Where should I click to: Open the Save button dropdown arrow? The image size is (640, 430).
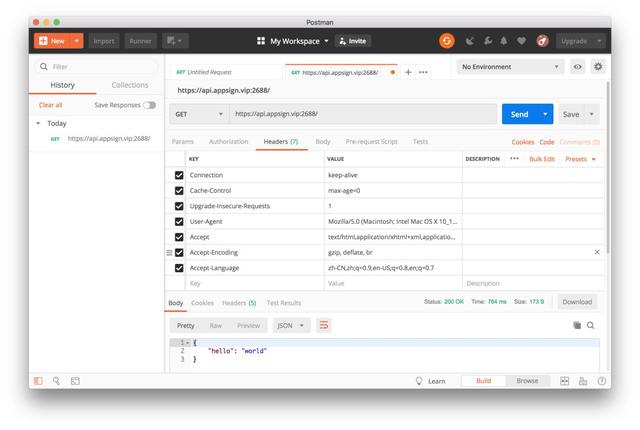pyautogui.click(x=591, y=114)
